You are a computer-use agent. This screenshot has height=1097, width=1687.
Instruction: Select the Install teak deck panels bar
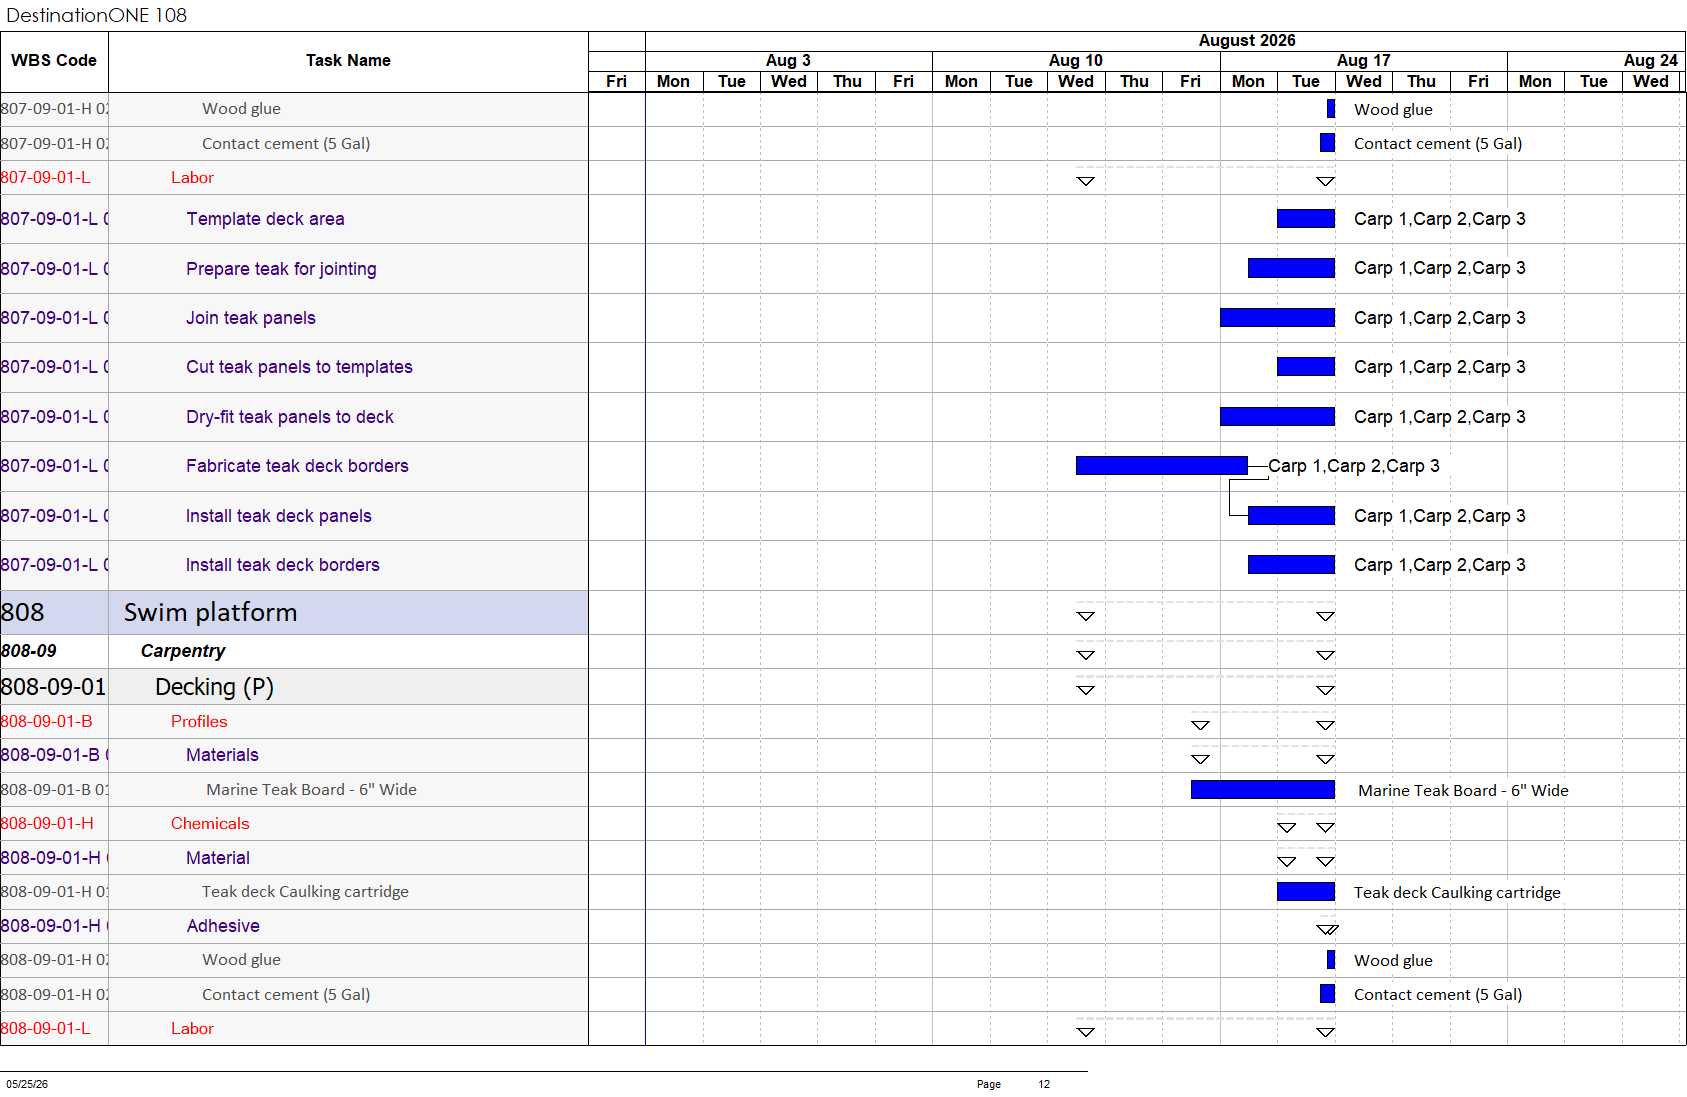click(1291, 516)
